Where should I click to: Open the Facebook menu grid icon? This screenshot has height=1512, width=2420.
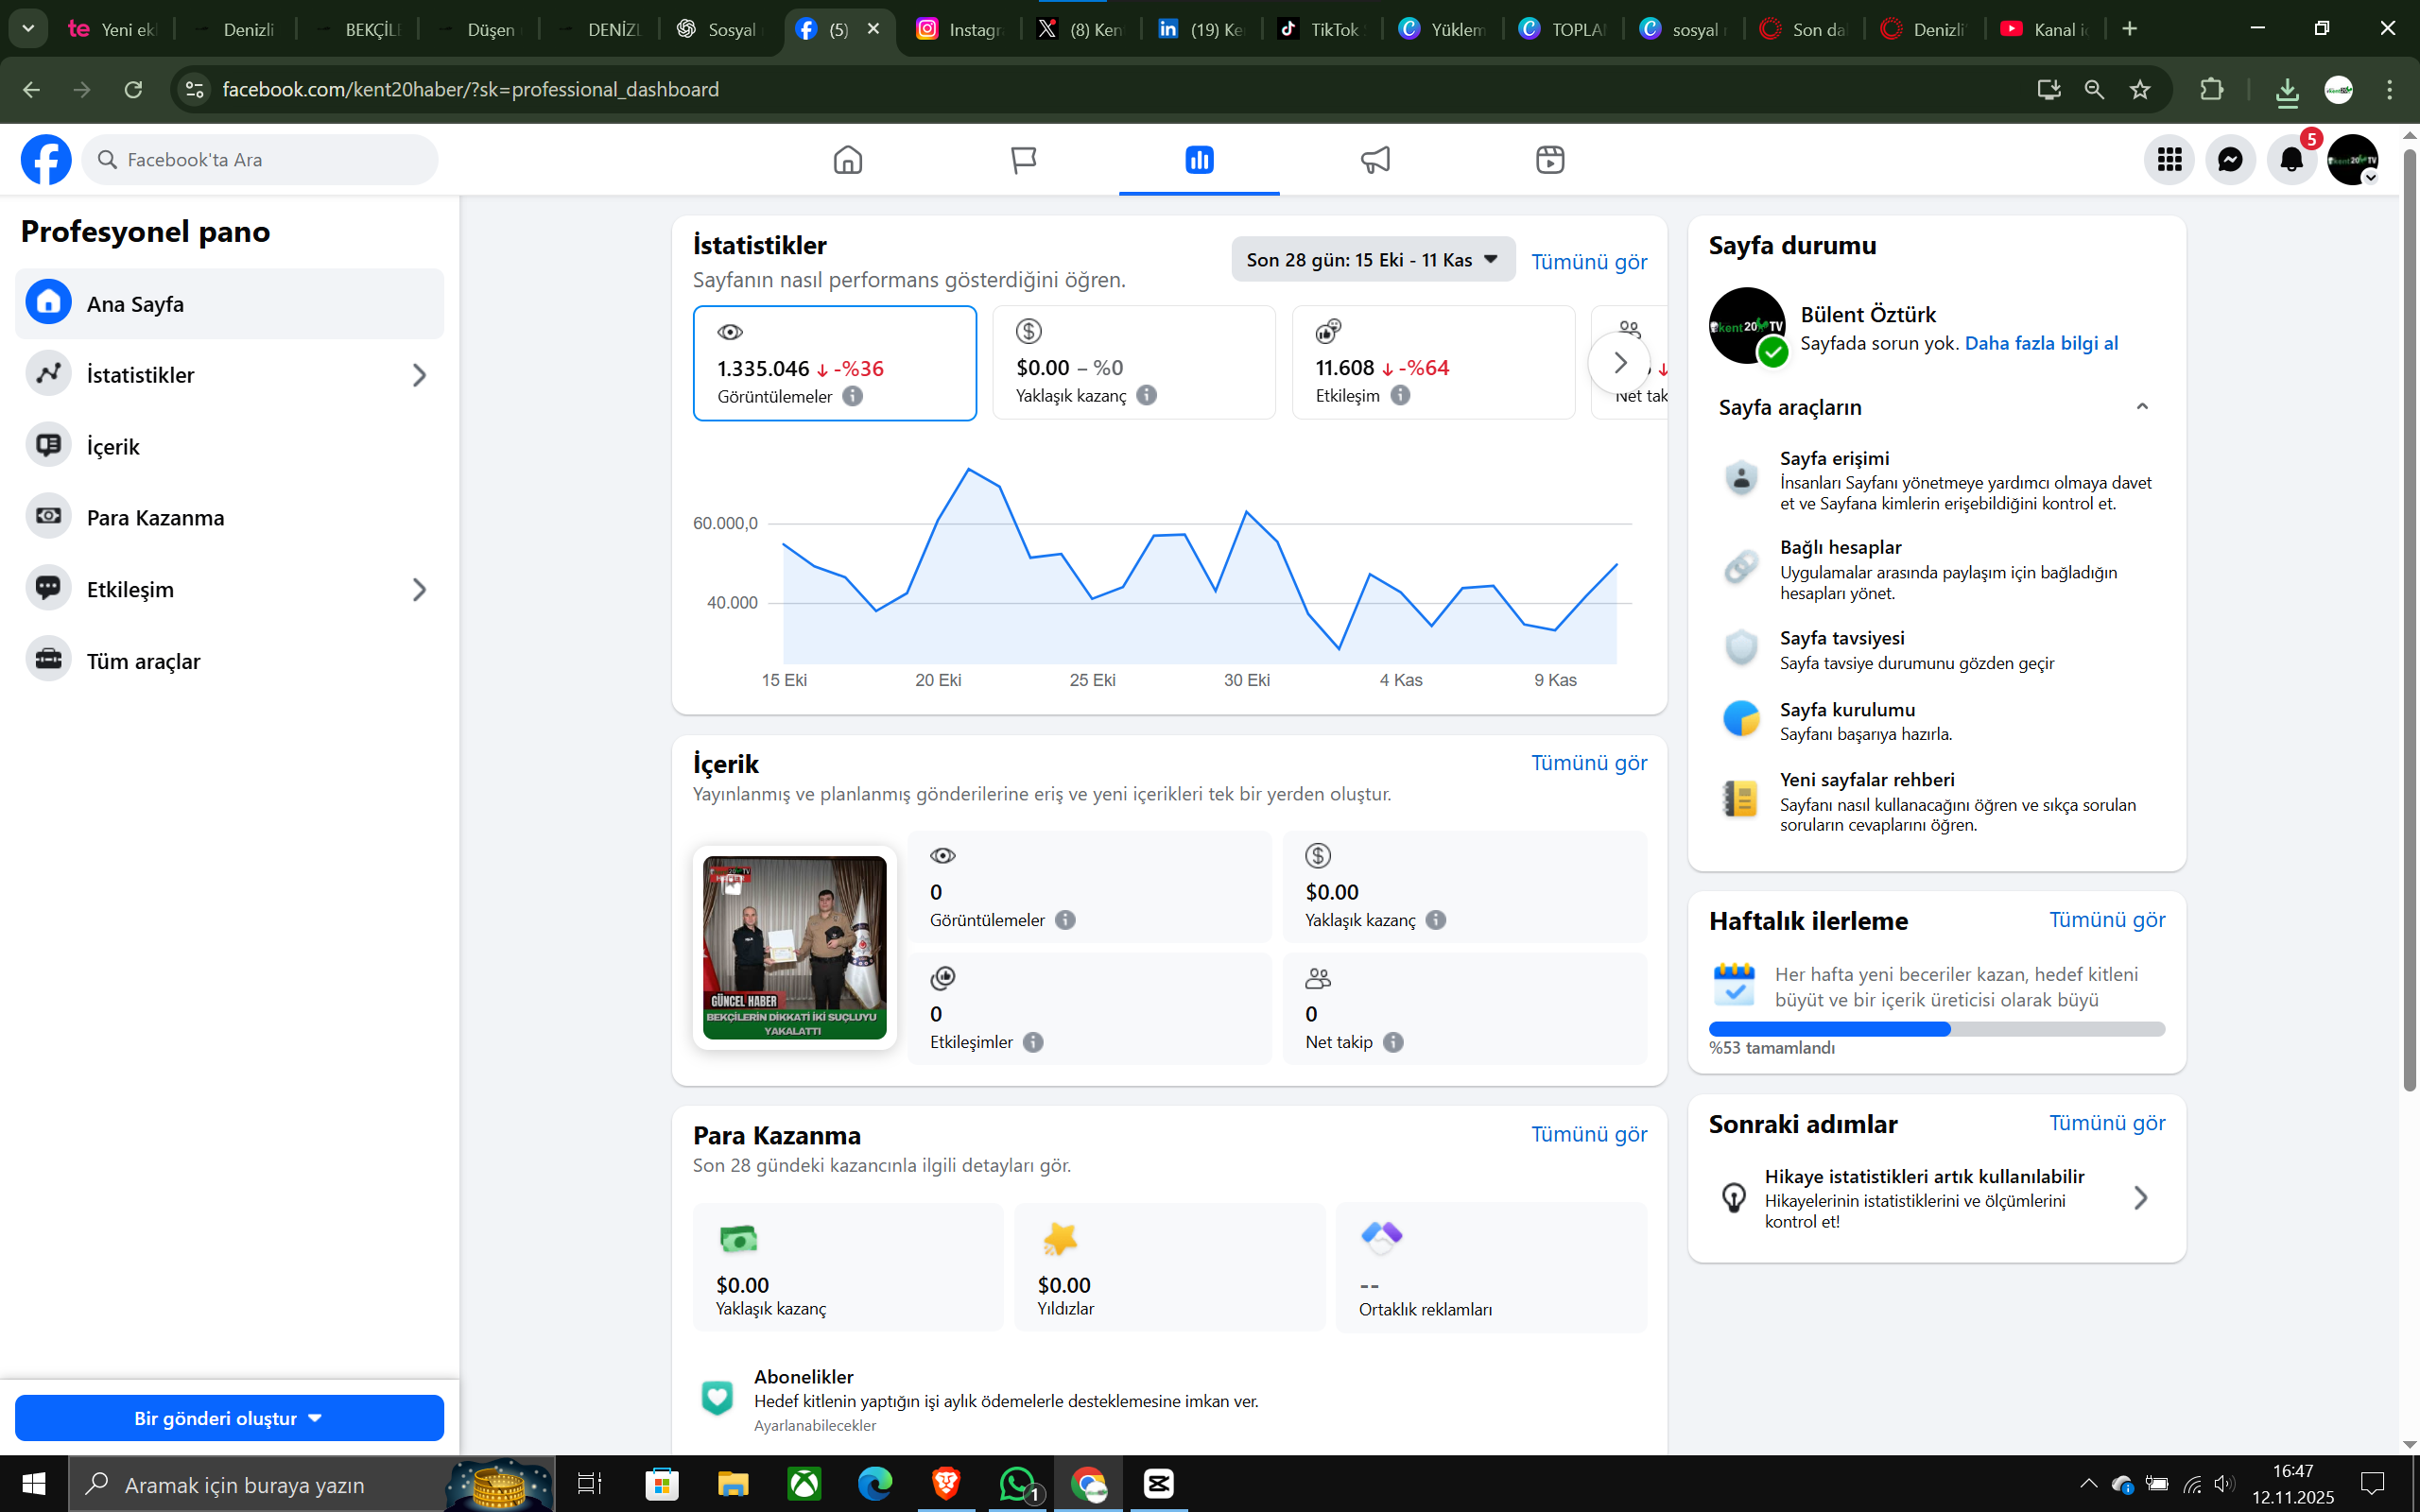click(2169, 160)
